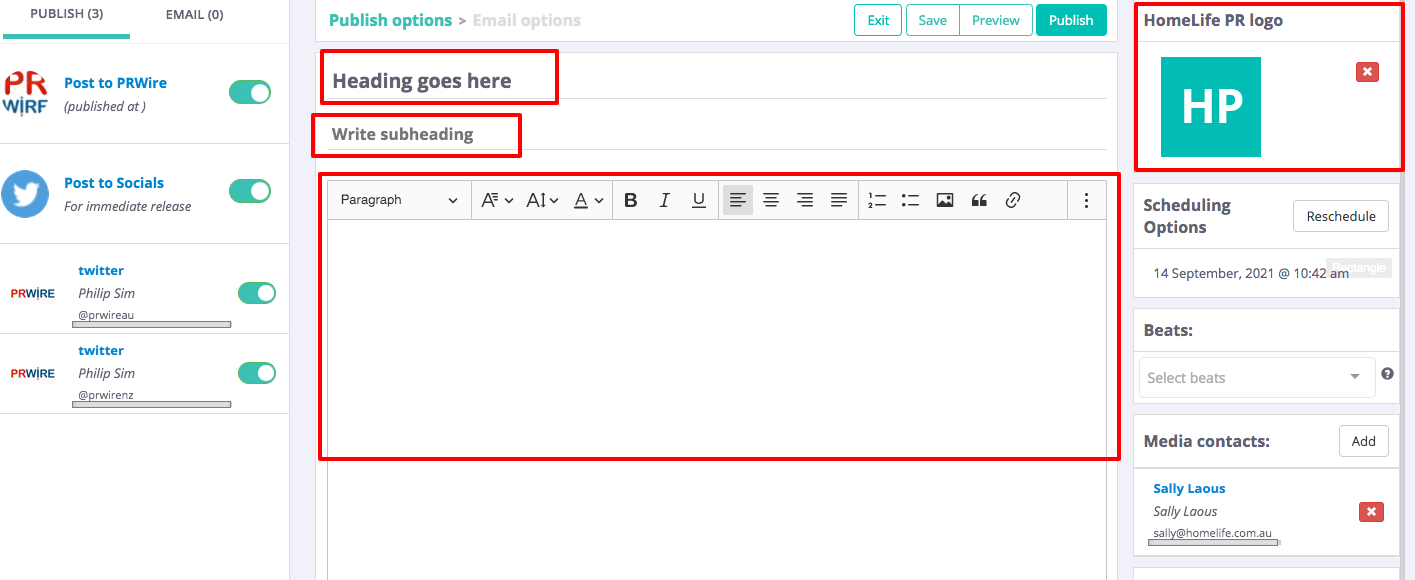Turn off the Post to Socials switch
1415x580 pixels.
click(250, 191)
